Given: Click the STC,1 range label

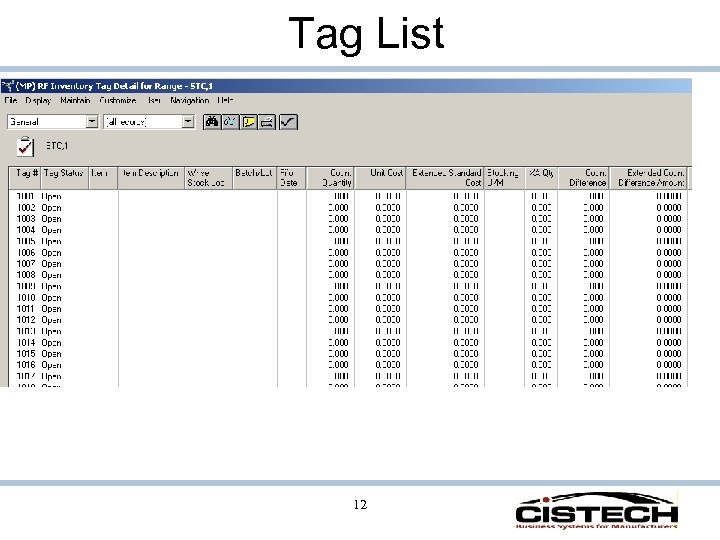Looking at the screenshot, I should [x=57, y=146].
